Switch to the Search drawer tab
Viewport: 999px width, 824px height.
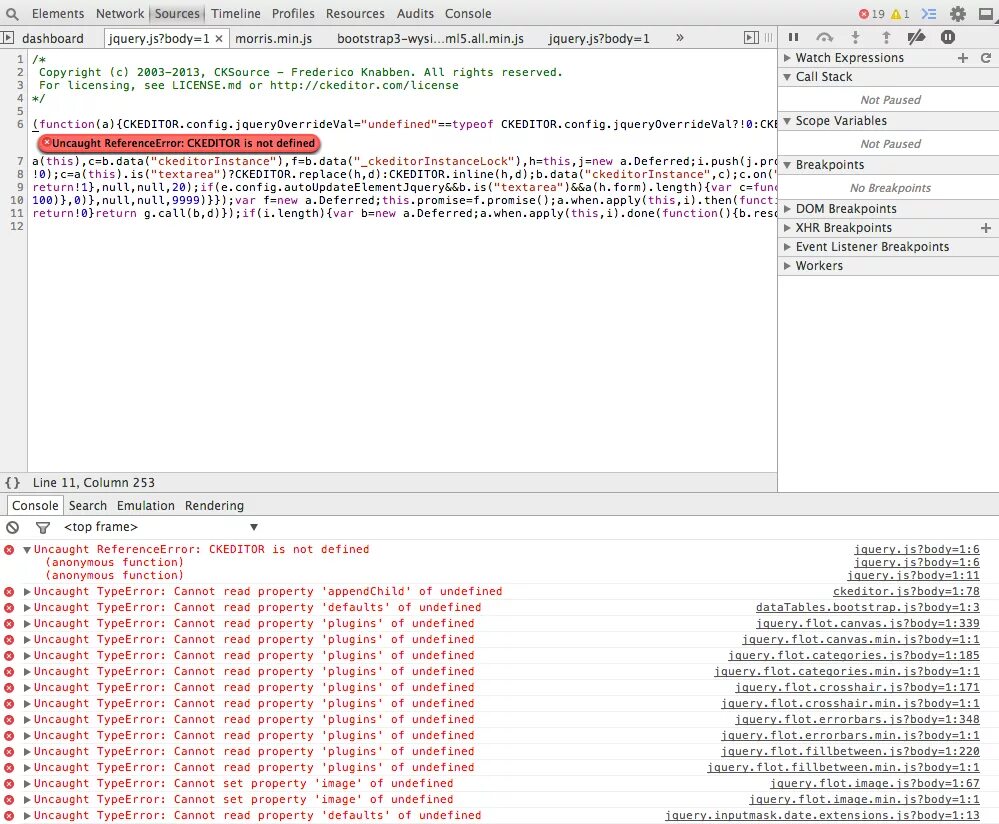tap(88, 505)
